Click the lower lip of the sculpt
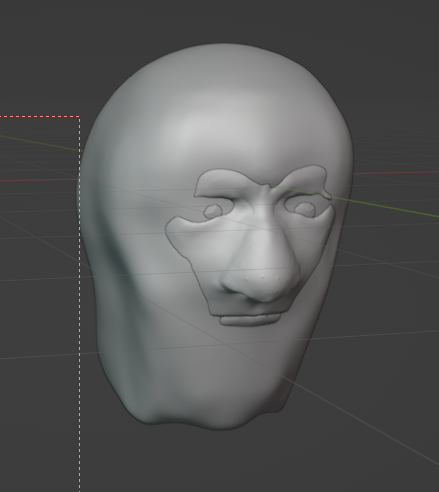The width and height of the screenshot is (439, 492). 249,320
